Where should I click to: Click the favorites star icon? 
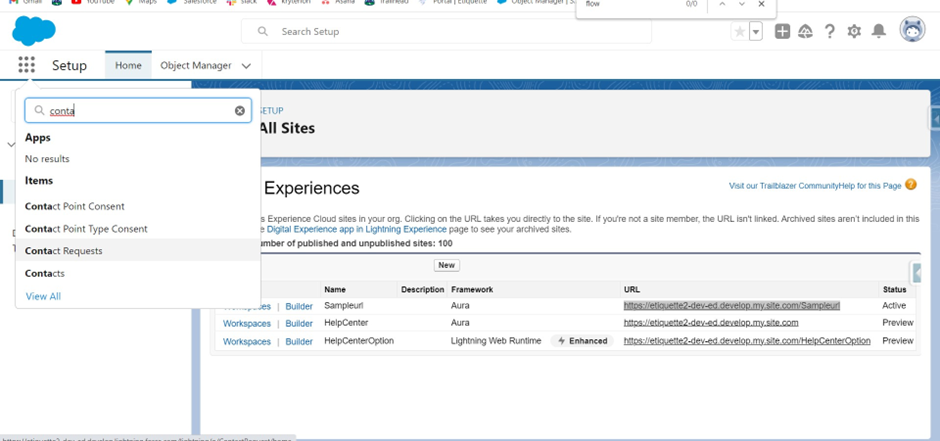click(740, 32)
